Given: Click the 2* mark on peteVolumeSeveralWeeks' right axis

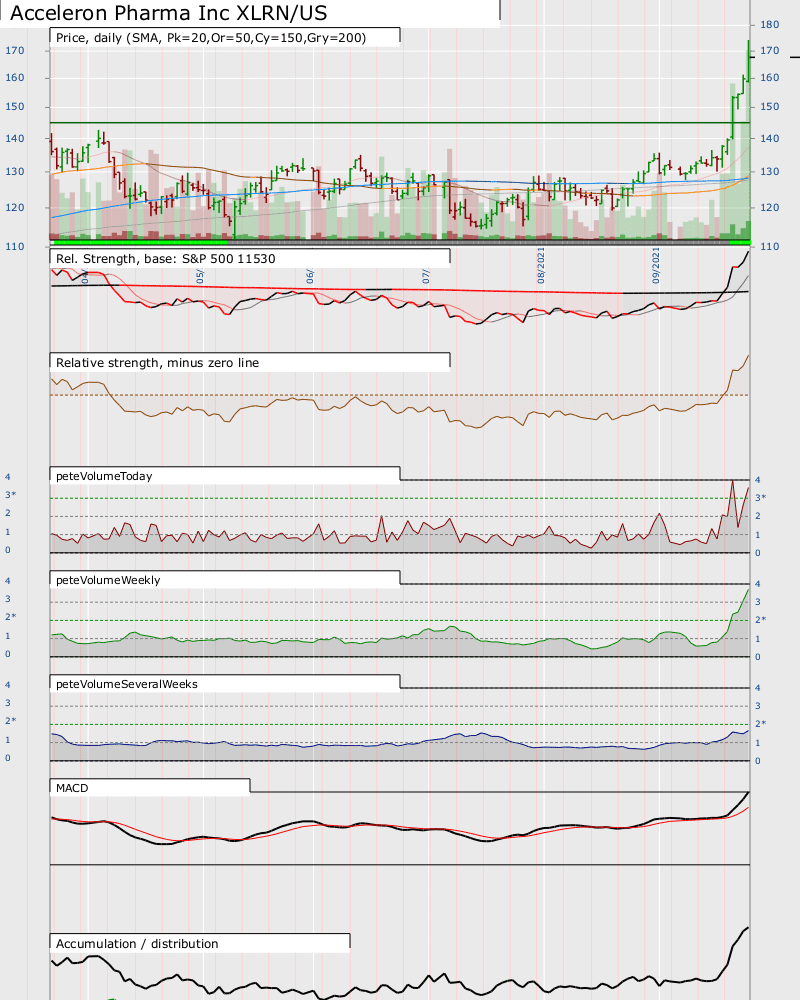Looking at the screenshot, I should (760, 723).
